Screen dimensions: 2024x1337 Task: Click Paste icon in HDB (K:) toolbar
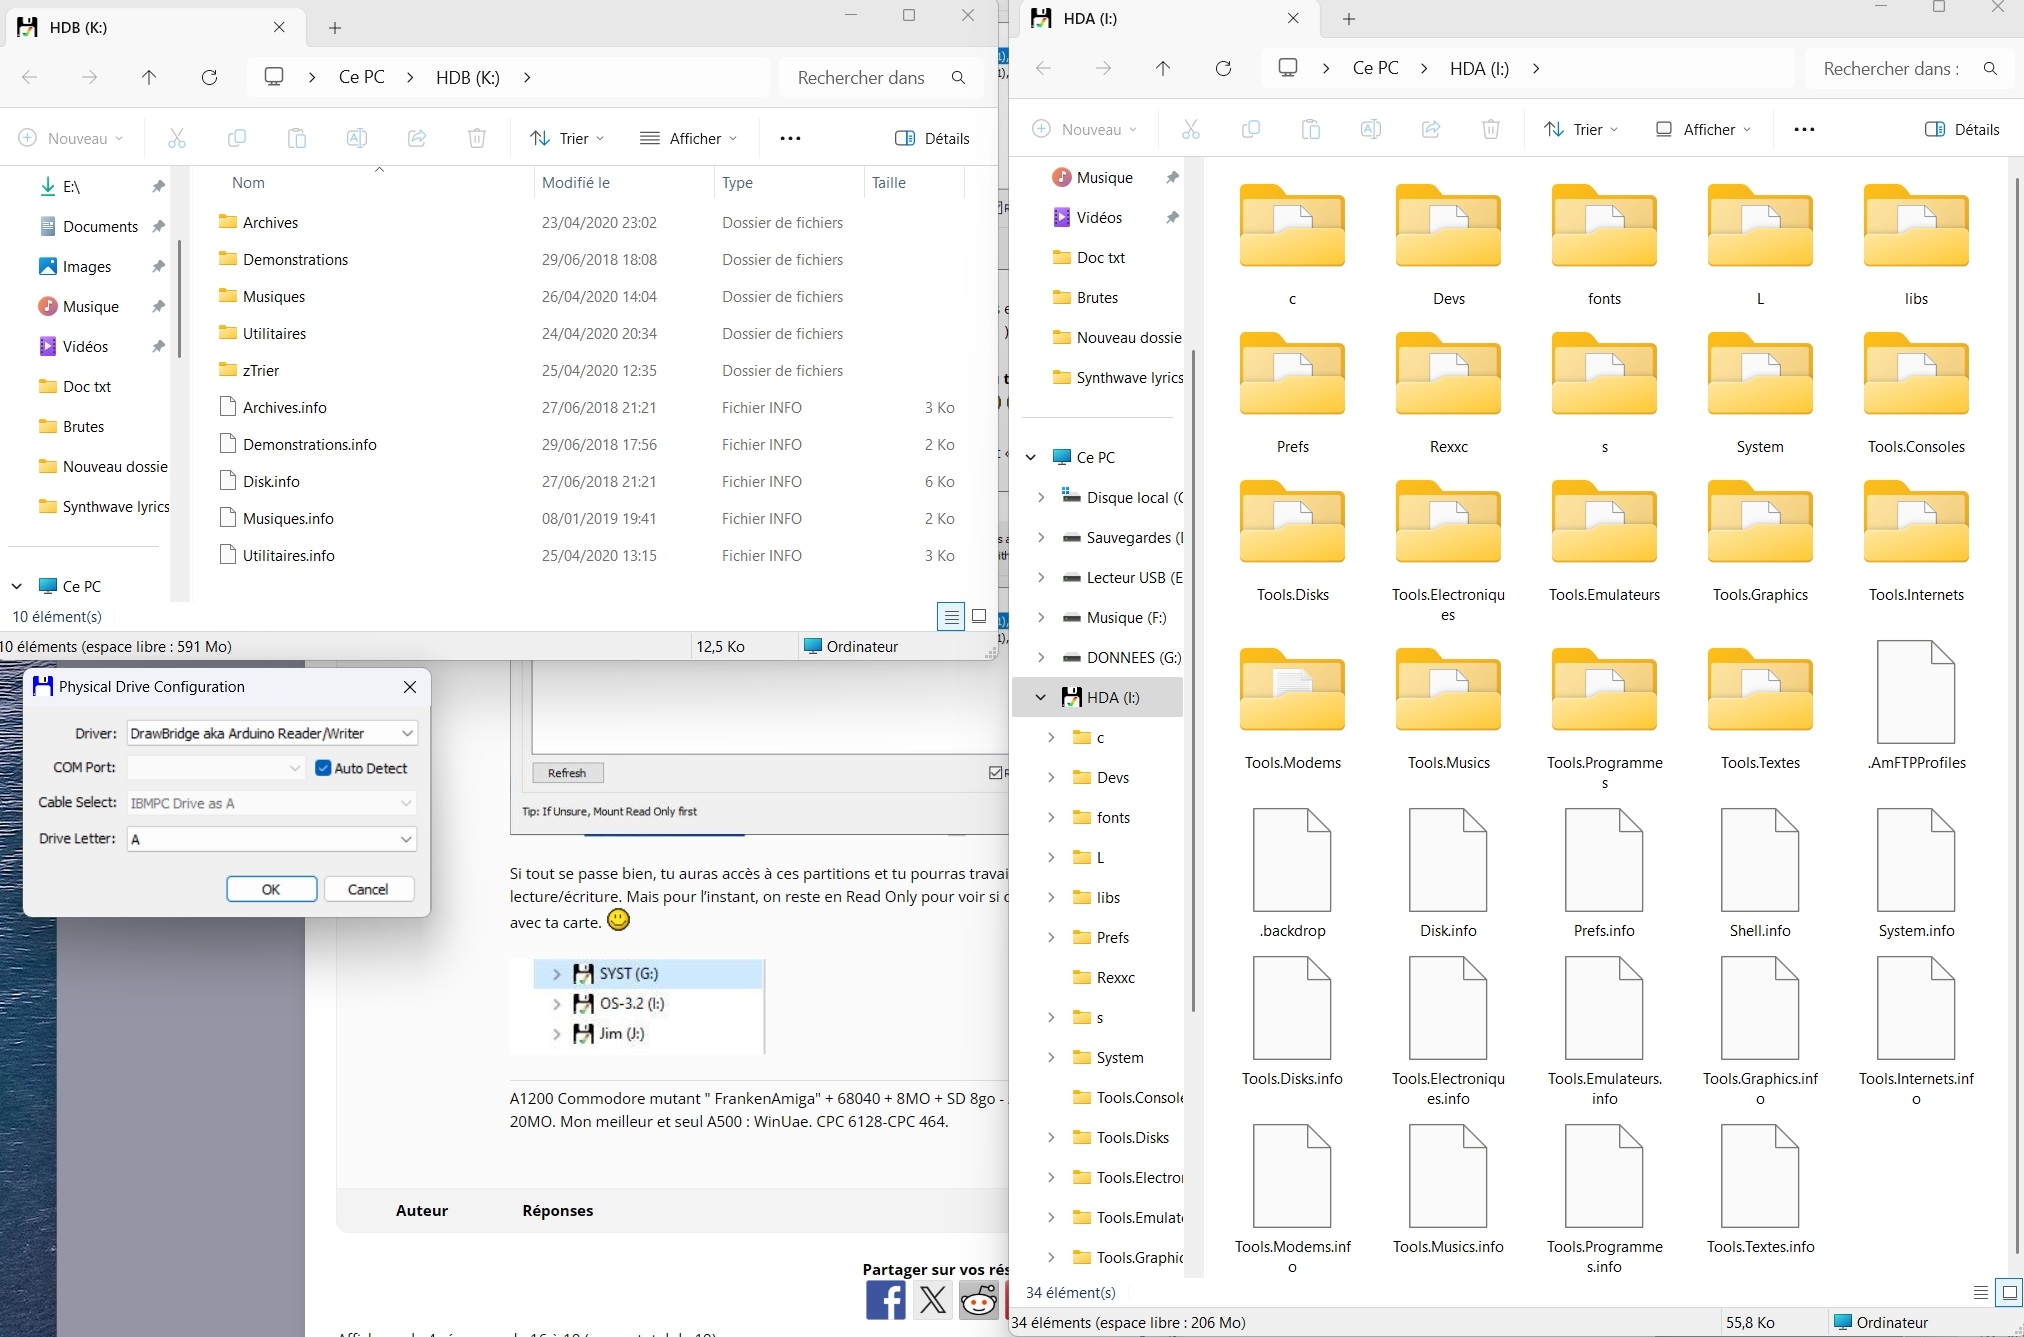click(x=297, y=138)
